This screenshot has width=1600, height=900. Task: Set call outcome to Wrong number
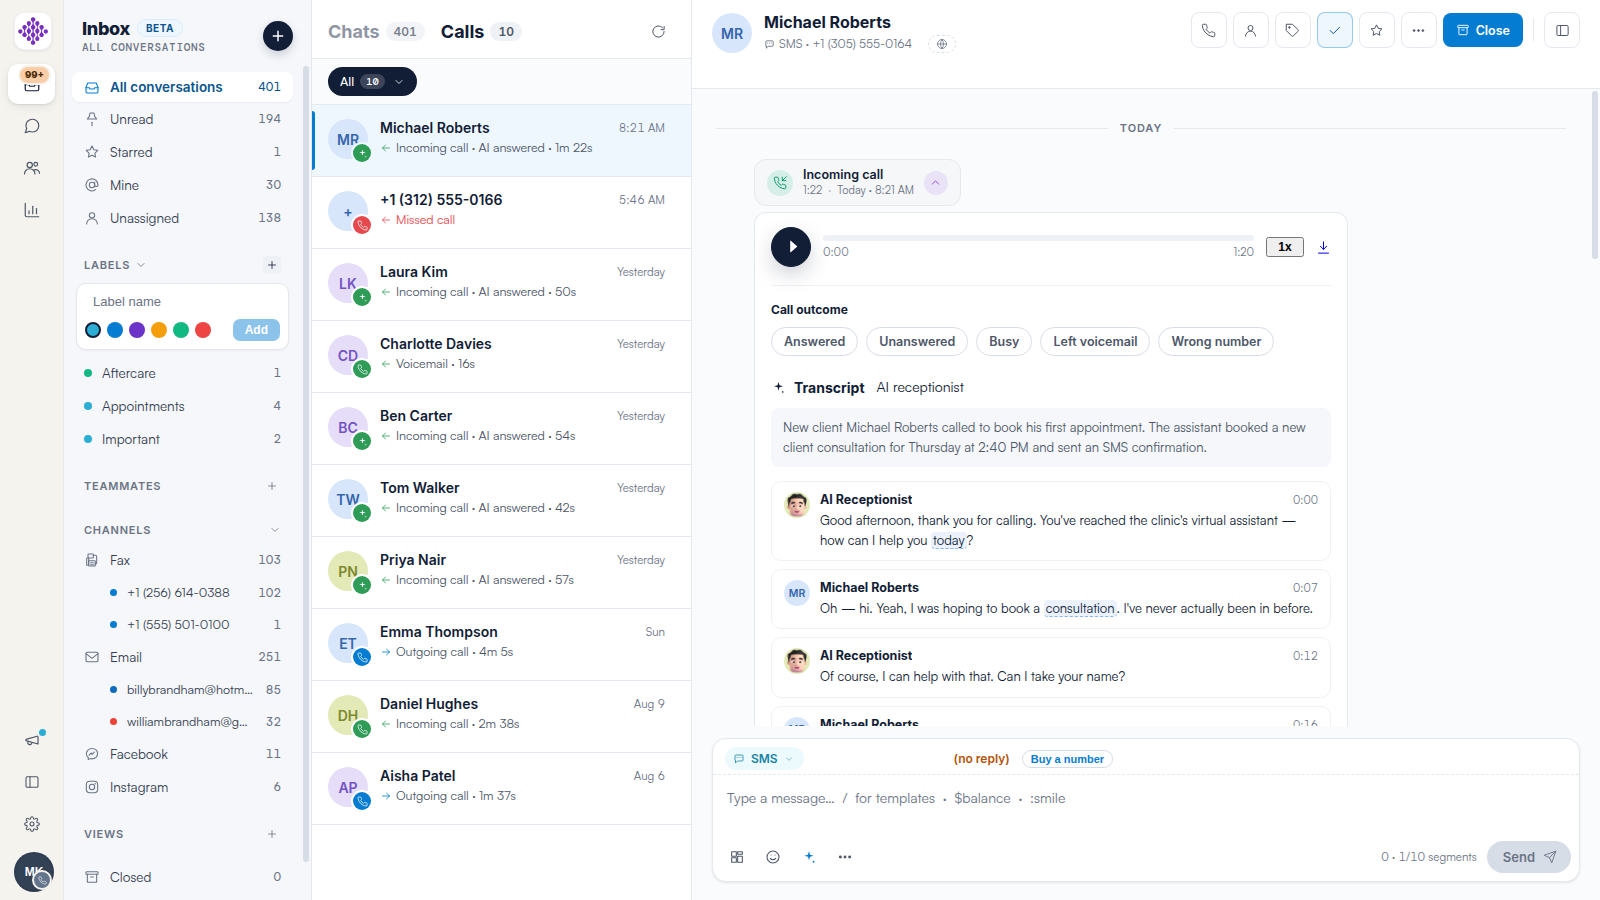point(1216,342)
